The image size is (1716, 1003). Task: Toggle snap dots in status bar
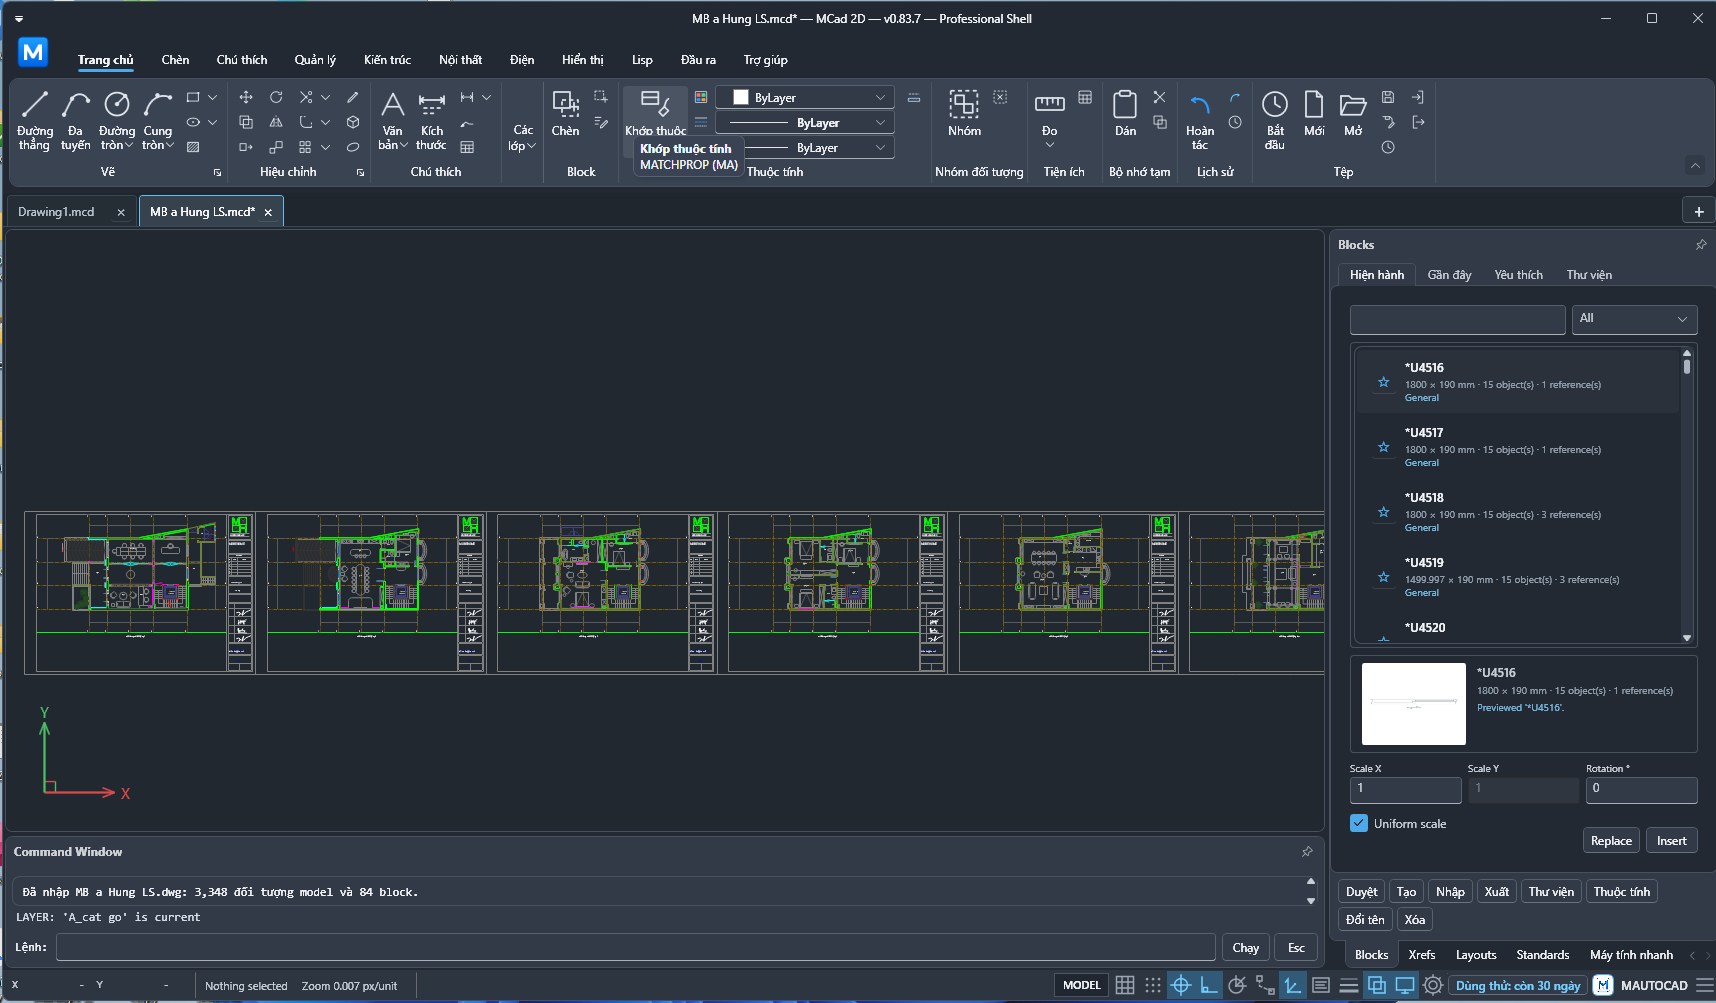[x=1153, y=985]
